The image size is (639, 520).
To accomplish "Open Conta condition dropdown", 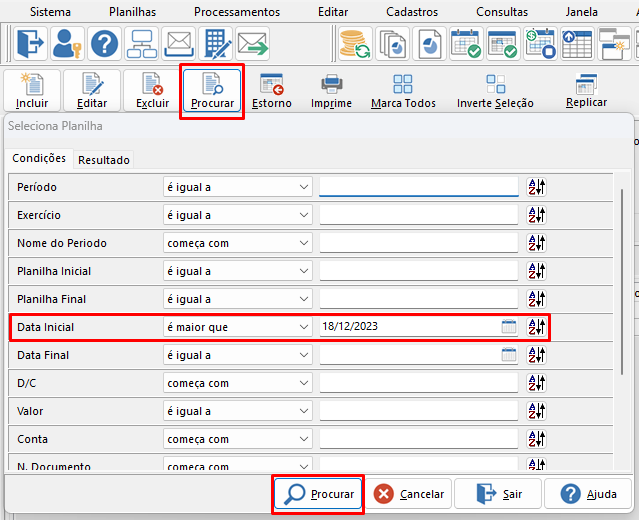I will tap(238, 439).
